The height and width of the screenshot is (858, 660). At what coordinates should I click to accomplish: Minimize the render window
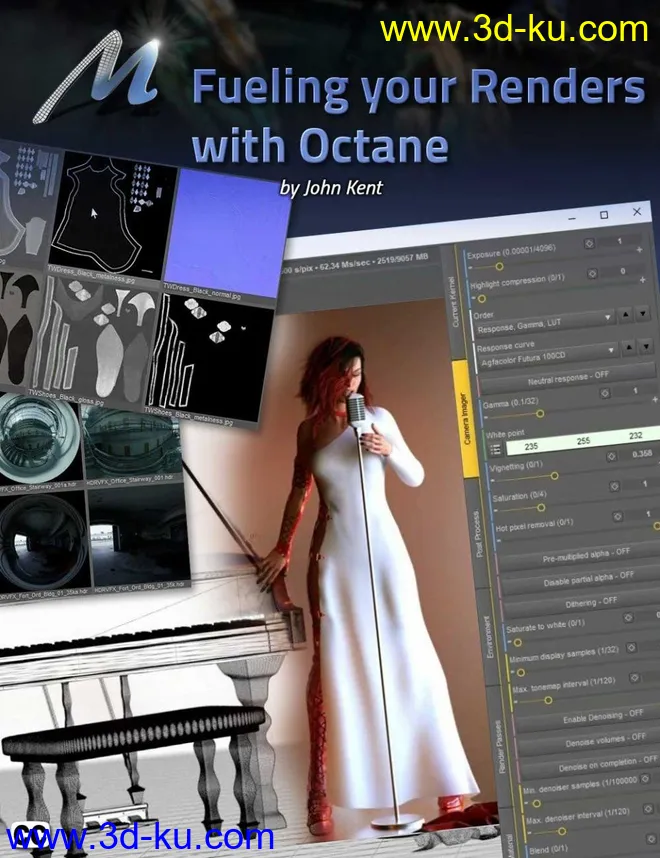coord(572,218)
